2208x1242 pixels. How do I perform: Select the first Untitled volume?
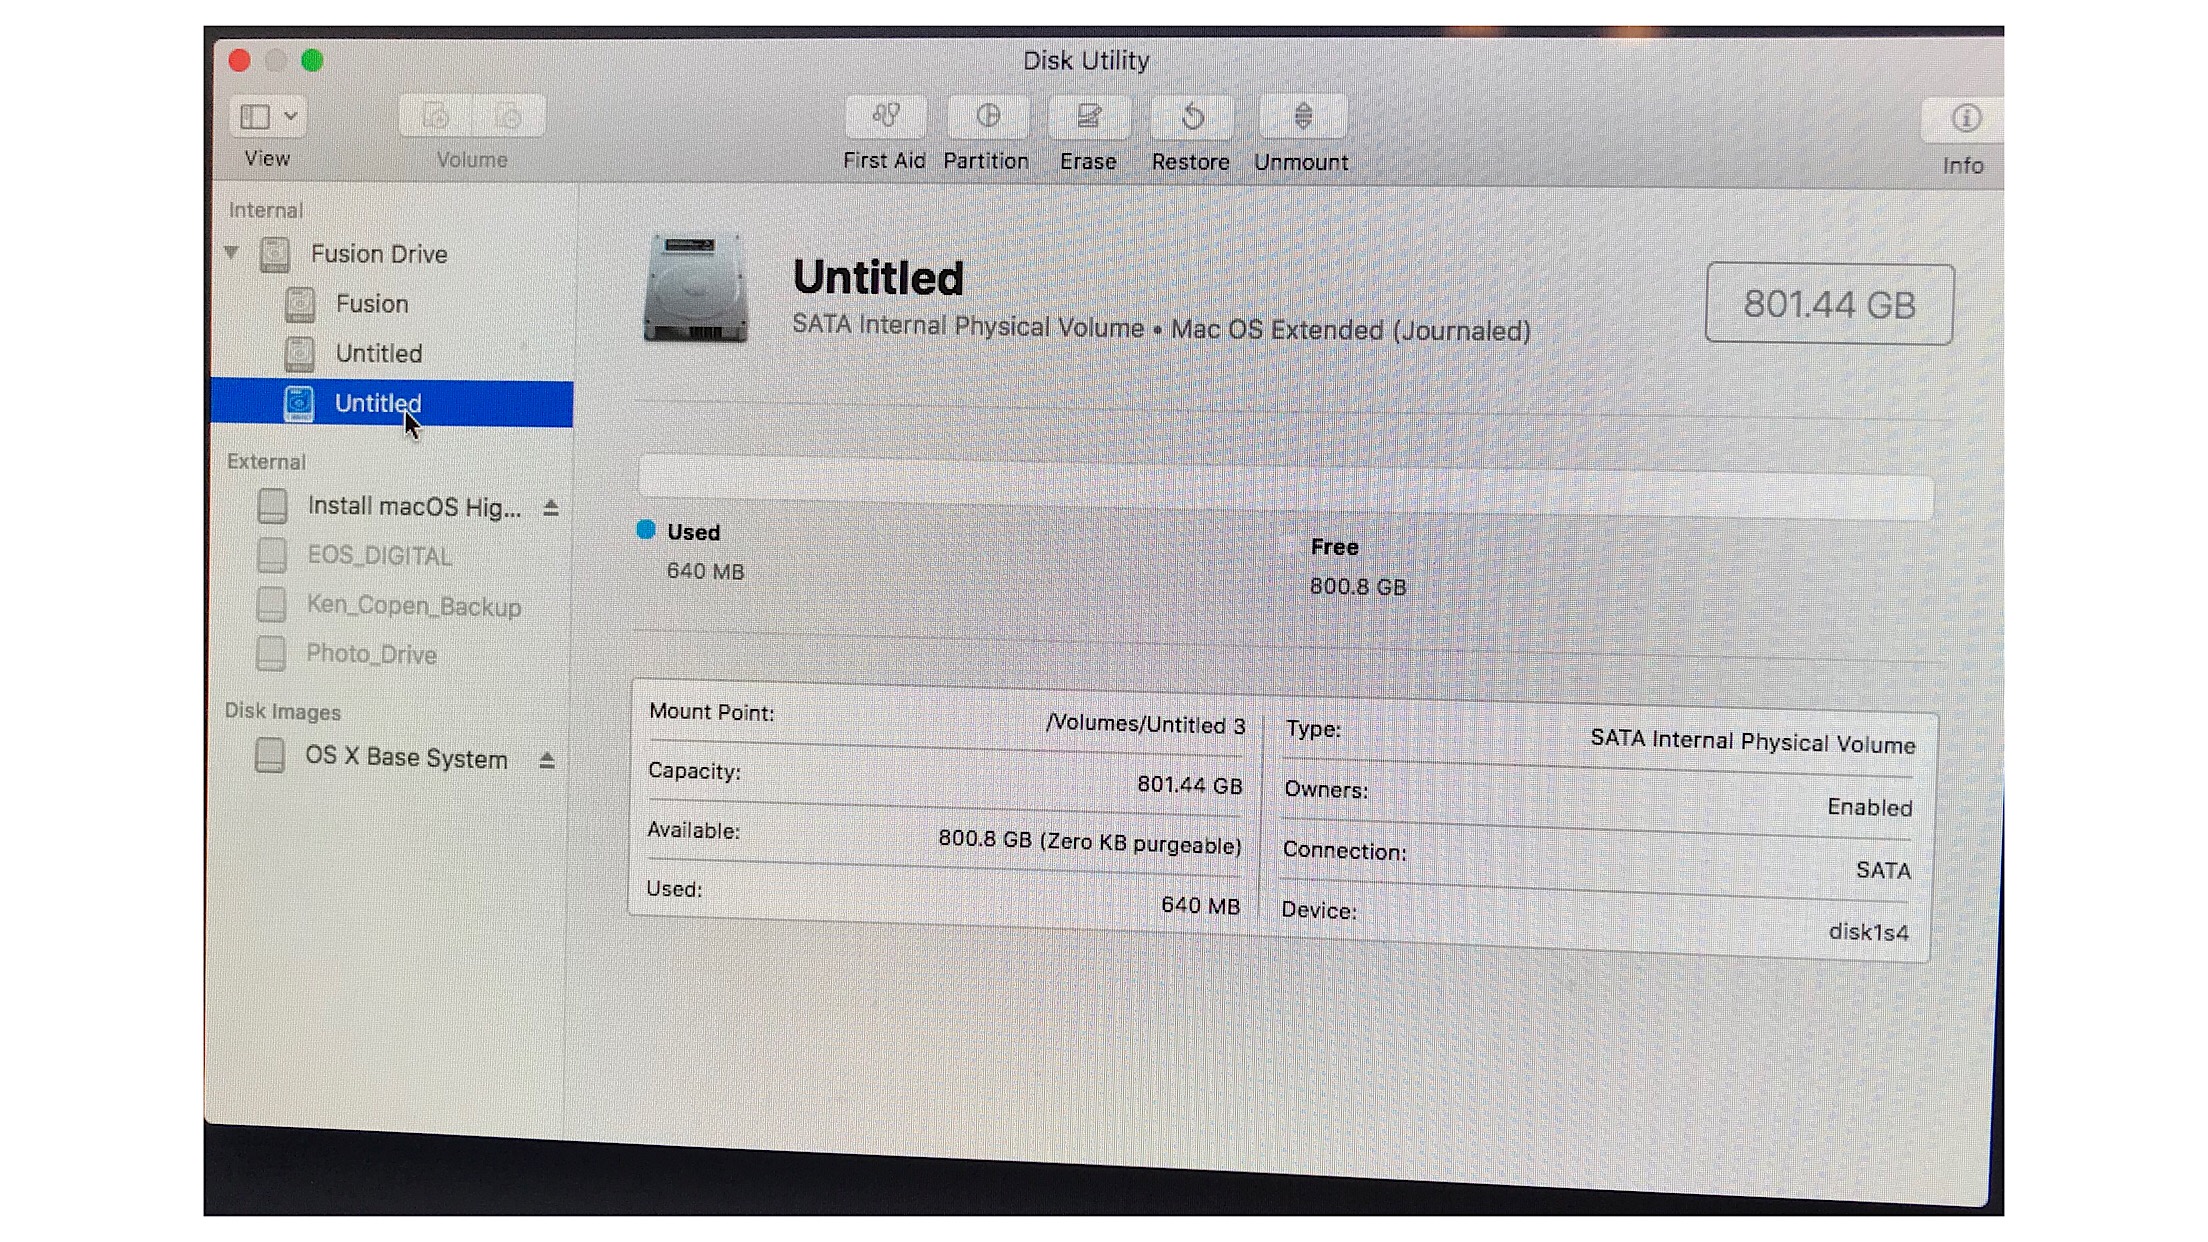coord(378,353)
